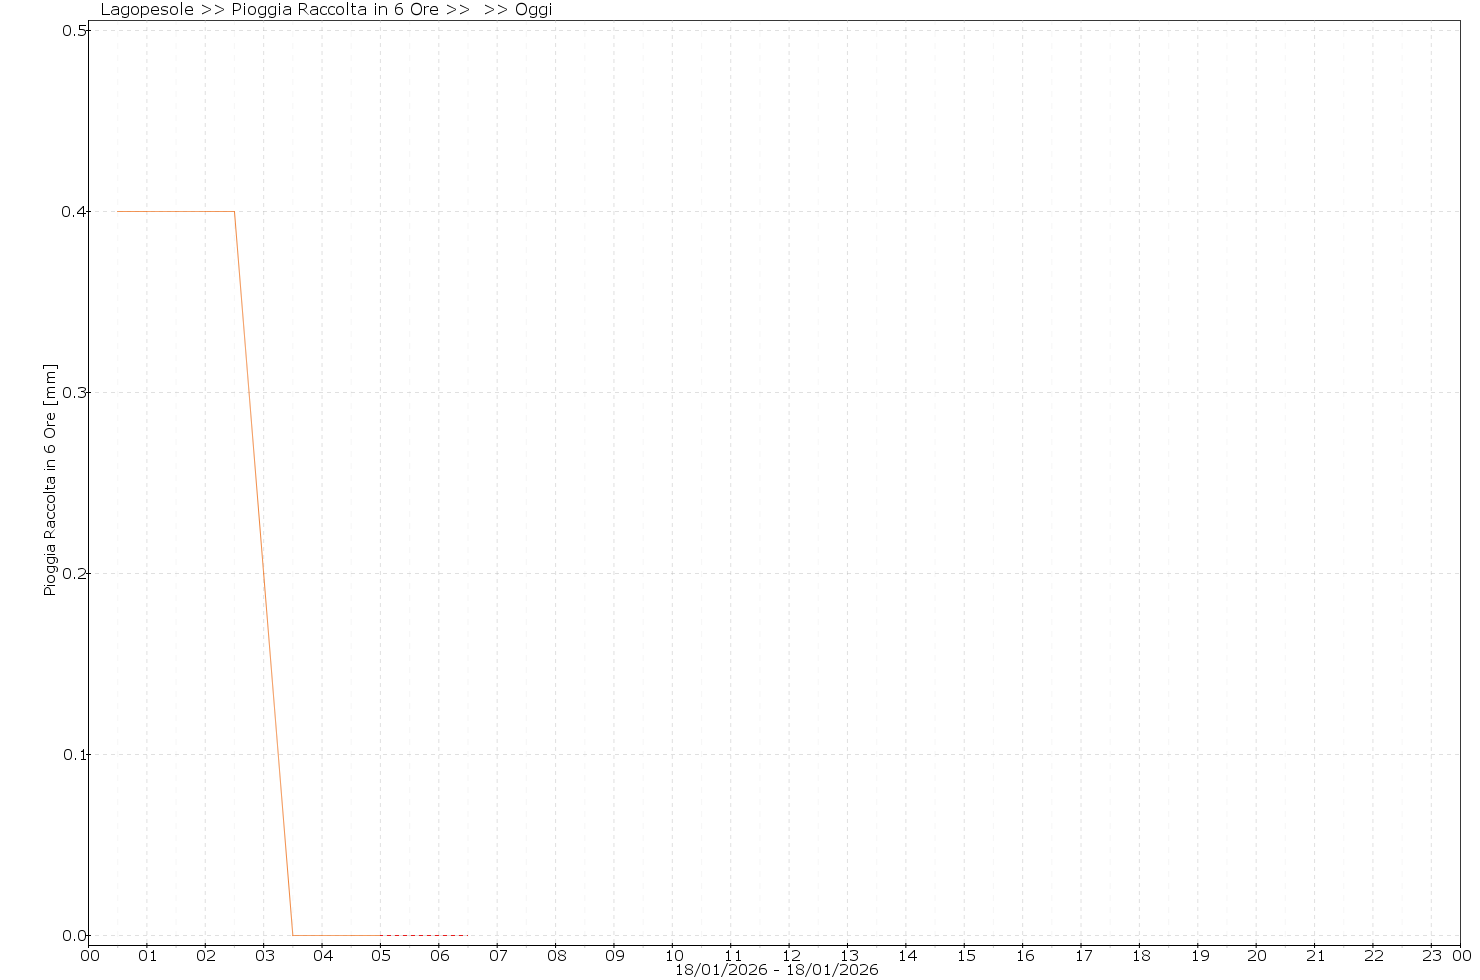
Task: Click the date range label '18/01/2026 - 18/01/2026'
Action: [776, 970]
